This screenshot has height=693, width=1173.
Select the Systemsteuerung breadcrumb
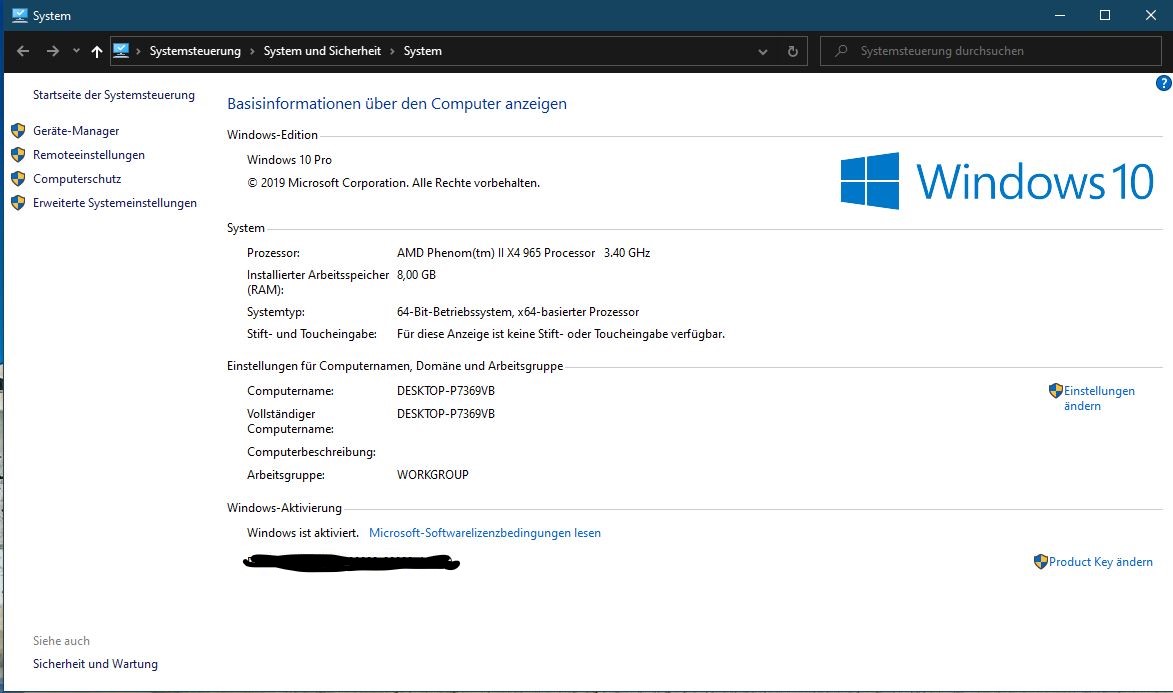pyautogui.click(x=195, y=51)
